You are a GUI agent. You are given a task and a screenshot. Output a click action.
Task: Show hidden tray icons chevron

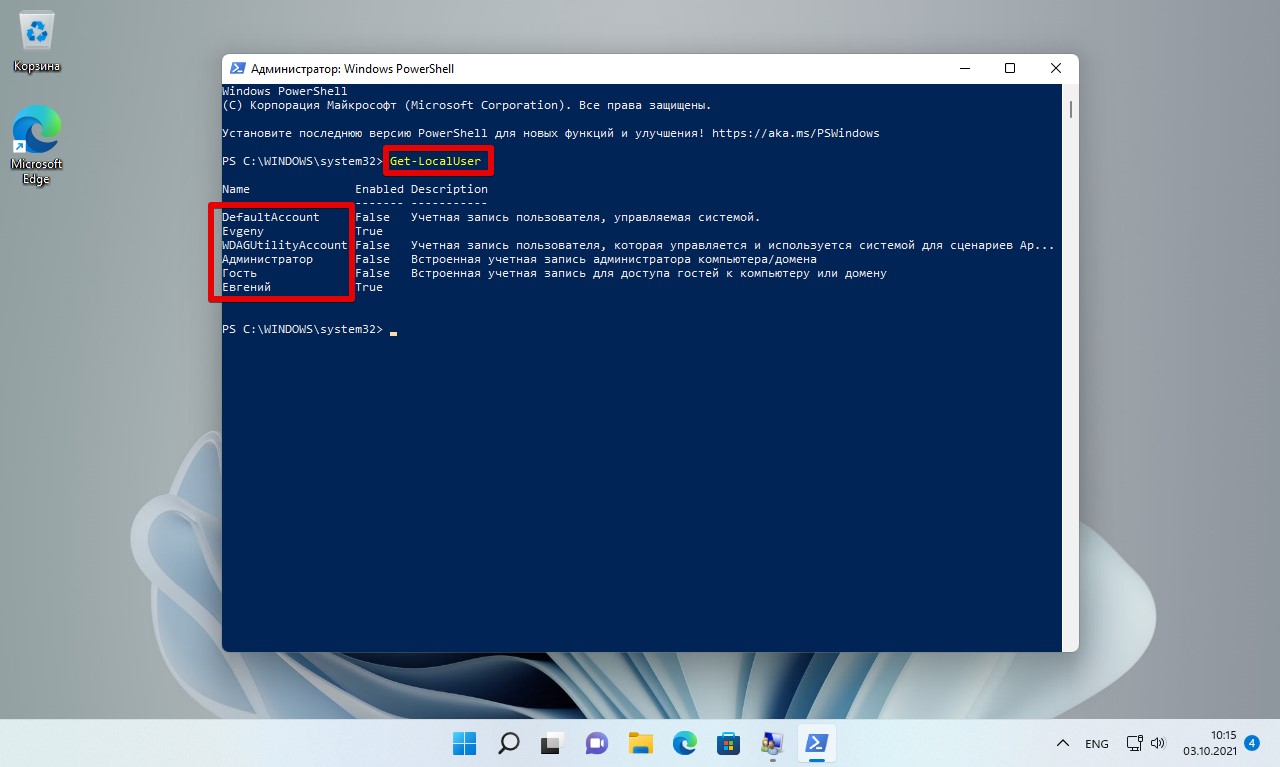[x=1063, y=743]
